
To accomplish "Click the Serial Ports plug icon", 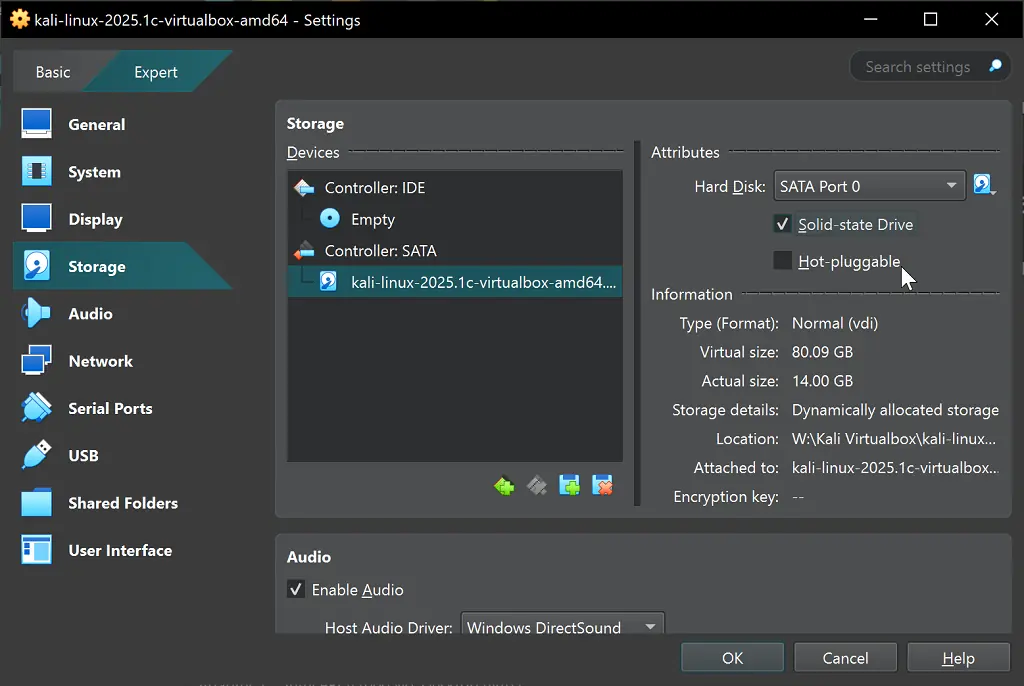I will tap(36, 408).
